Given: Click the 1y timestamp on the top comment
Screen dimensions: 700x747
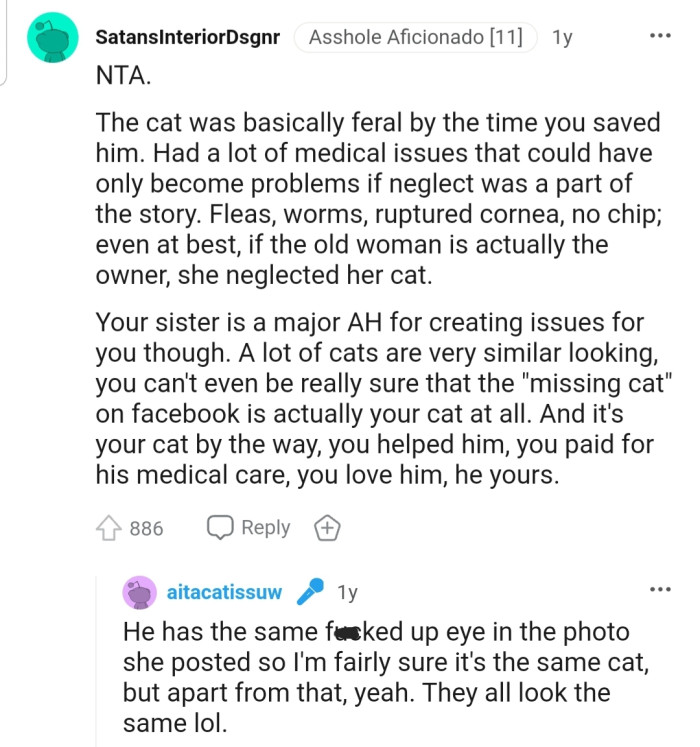Looking at the screenshot, I should (562, 38).
